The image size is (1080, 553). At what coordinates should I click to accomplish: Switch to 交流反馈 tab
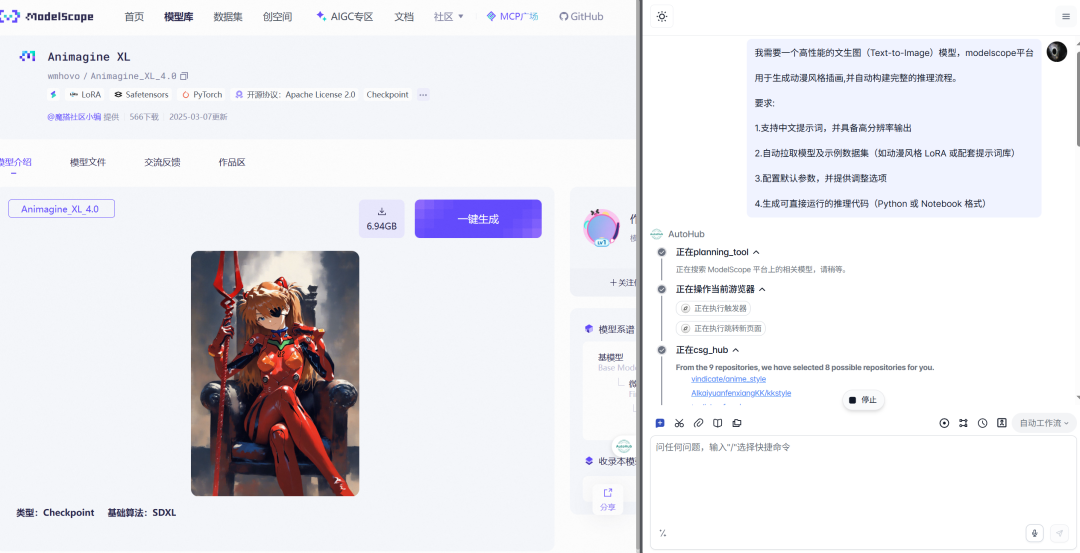[162, 163]
